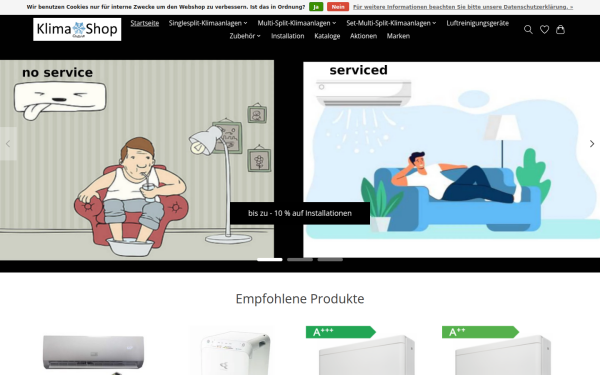The width and height of the screenshot is (600, 375).
Task: Expand Set-Multi-Split-Klimaanlagen dropdown menu
Action: (x=391, y=23)
